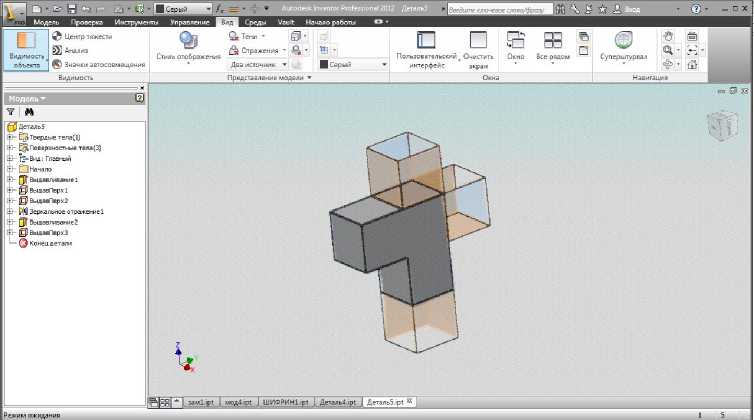This screenshot has height=420, width=754.
Task: Open the Отражения reflections dropdown
Action: 257,50
